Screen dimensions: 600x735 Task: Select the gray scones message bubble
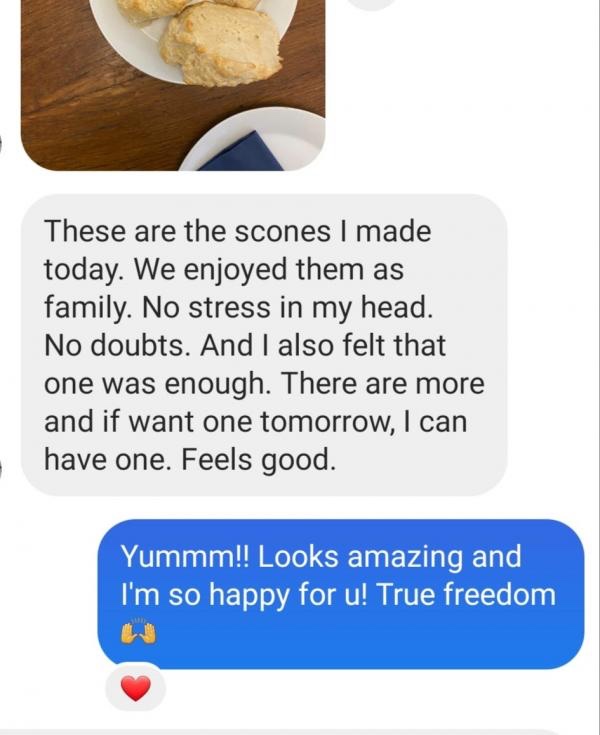pyautogui.click(x=264, y=345)
